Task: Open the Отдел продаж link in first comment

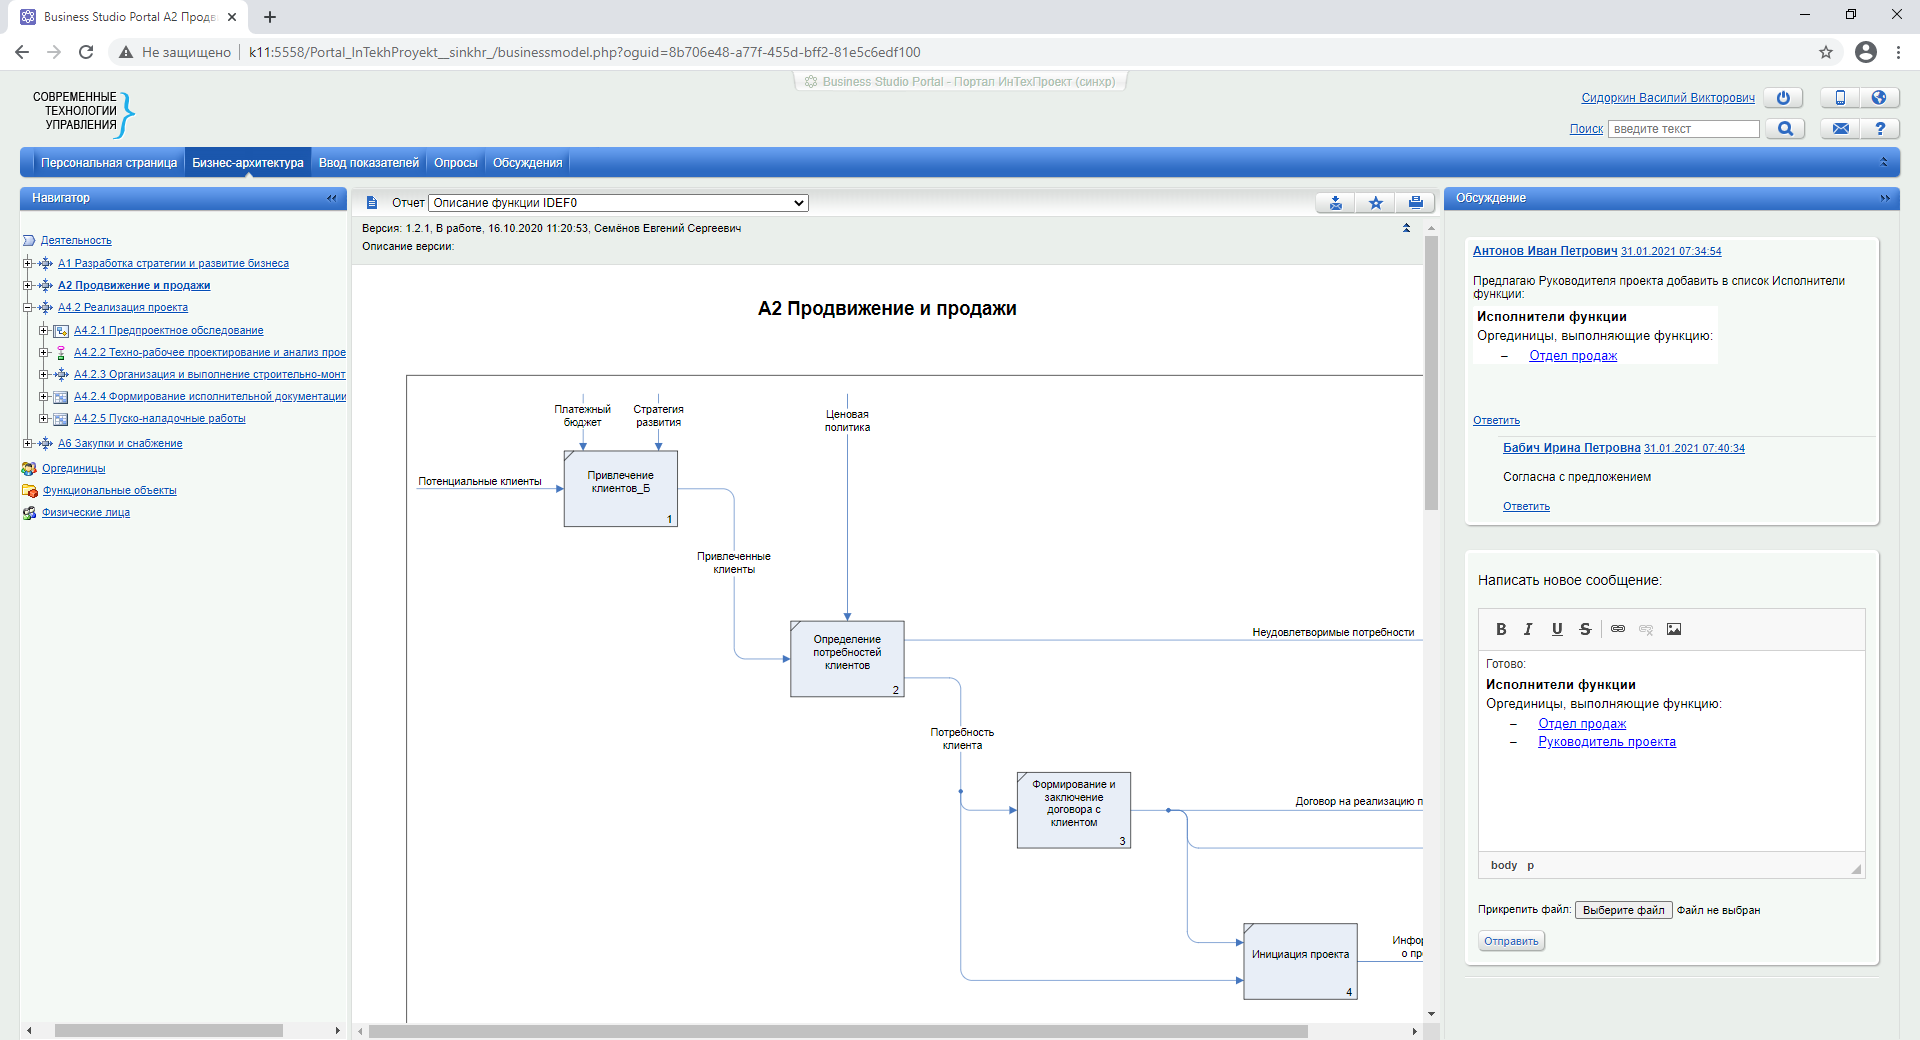Action: [1572, 356]
